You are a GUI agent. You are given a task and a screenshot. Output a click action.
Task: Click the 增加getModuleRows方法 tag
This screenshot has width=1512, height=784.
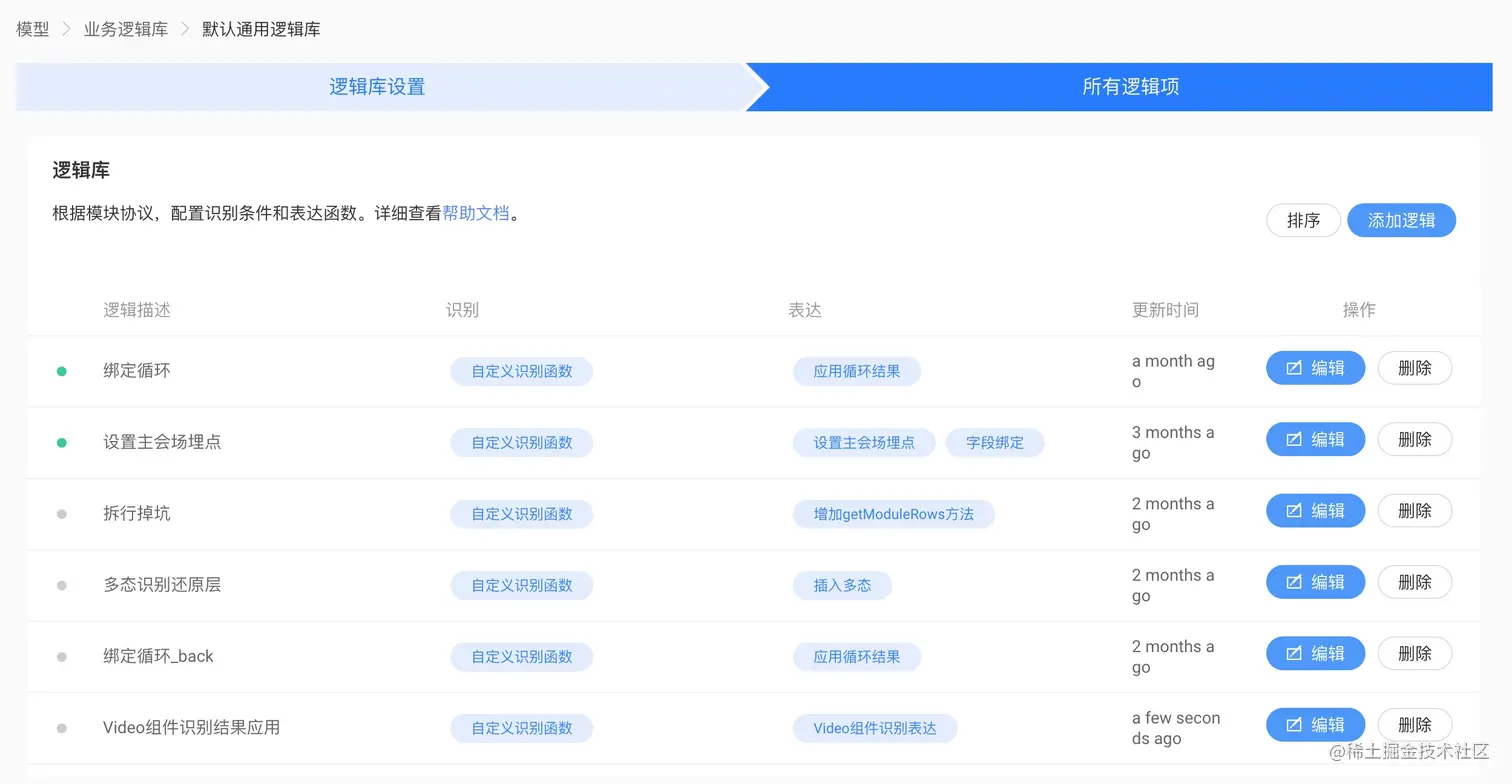click(894, 514)
